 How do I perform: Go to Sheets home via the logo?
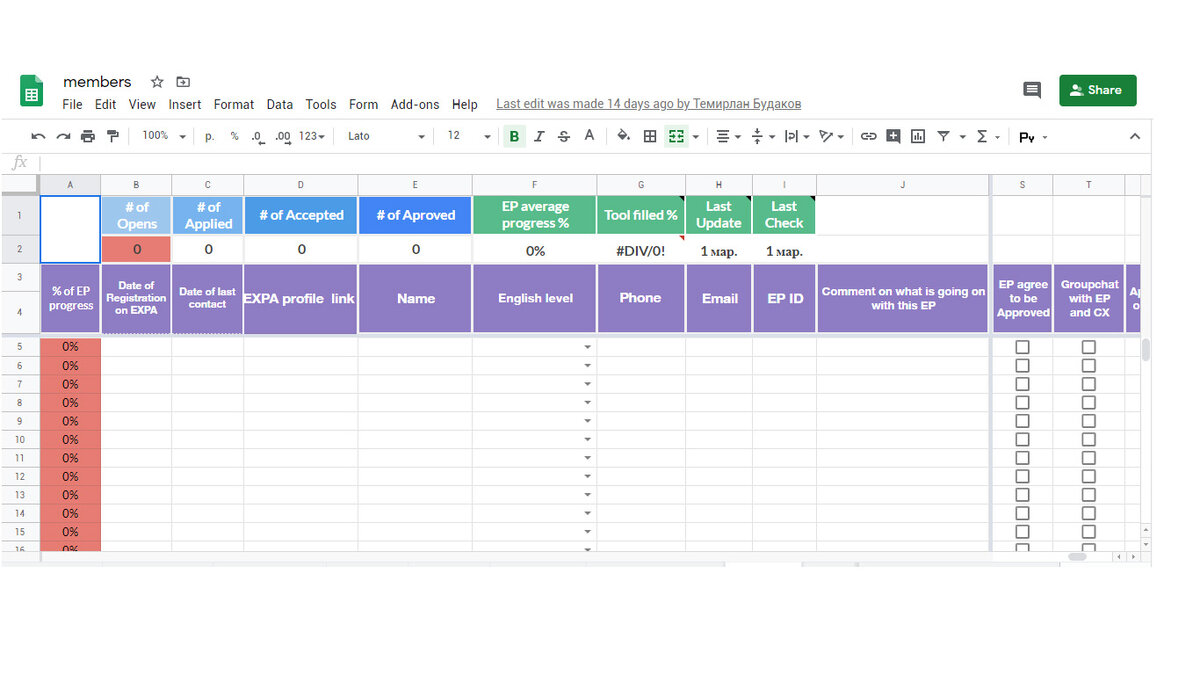31,91
